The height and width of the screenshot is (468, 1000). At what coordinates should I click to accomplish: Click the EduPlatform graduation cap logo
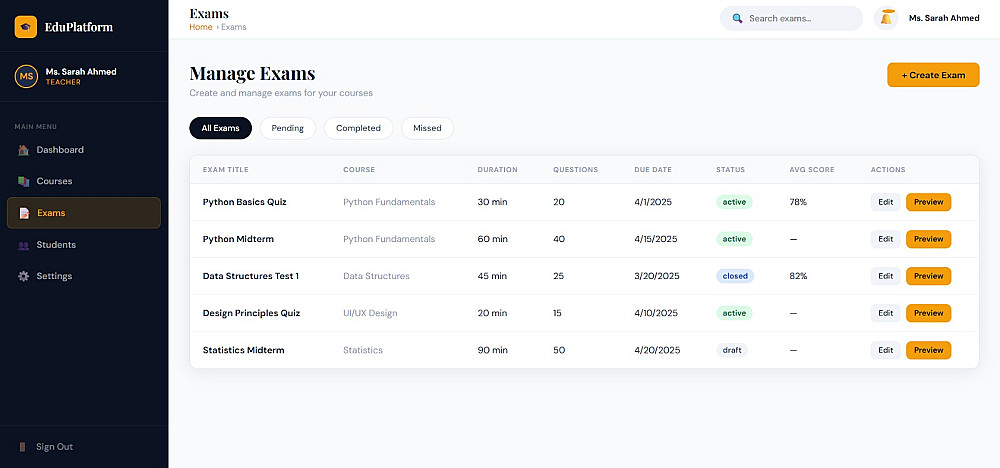(x=26, y=27)
